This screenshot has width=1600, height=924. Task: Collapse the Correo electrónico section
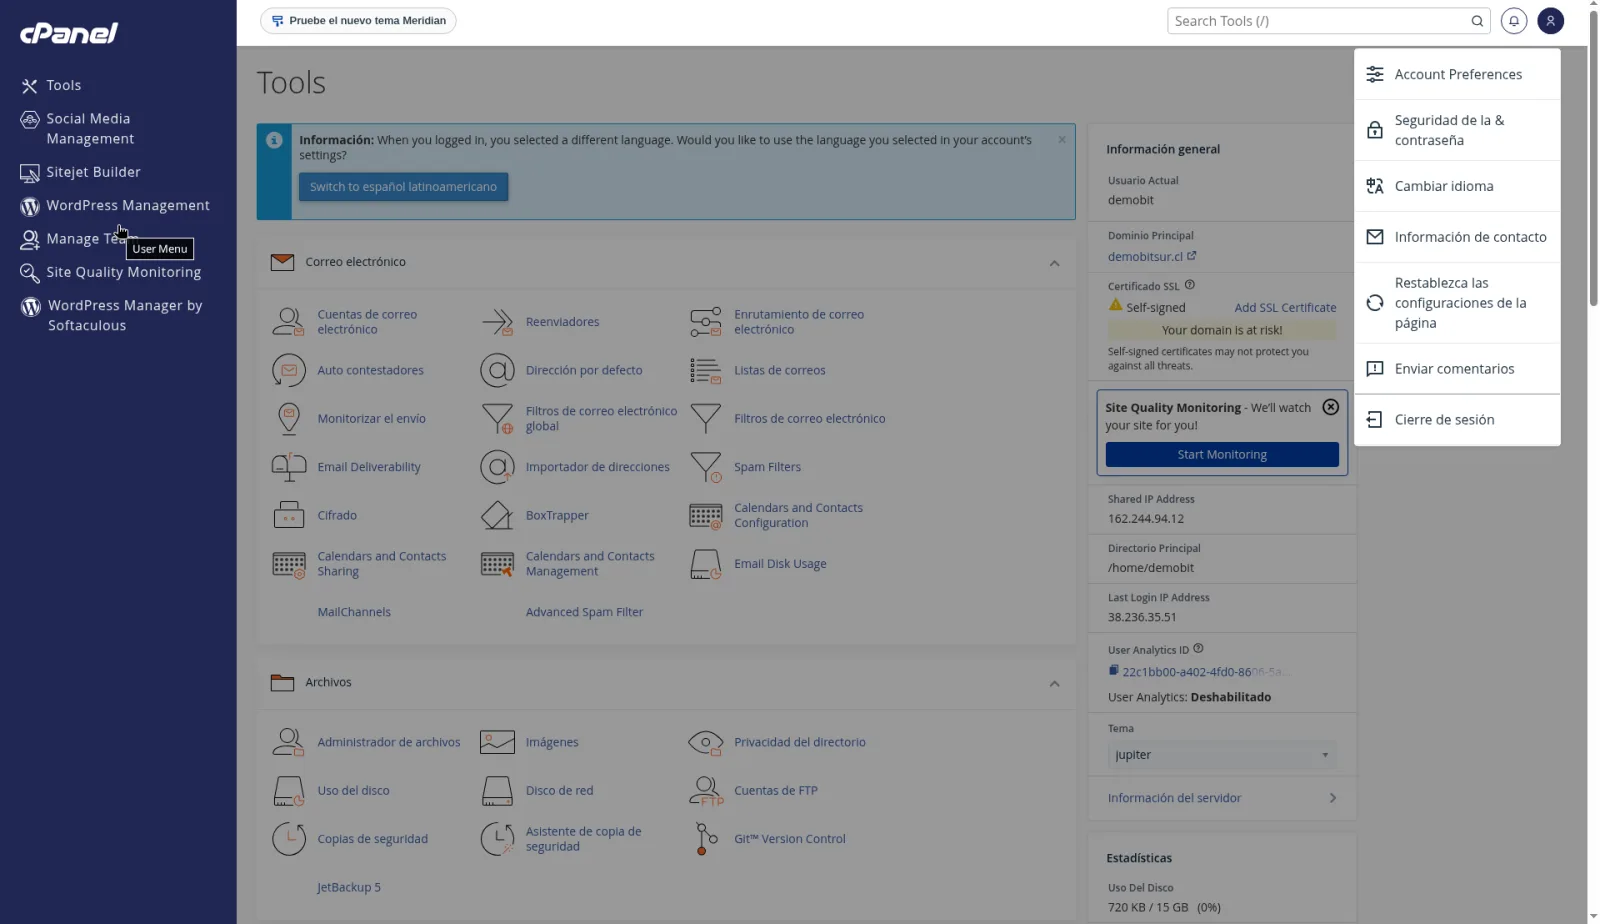tap(1054, 263)
